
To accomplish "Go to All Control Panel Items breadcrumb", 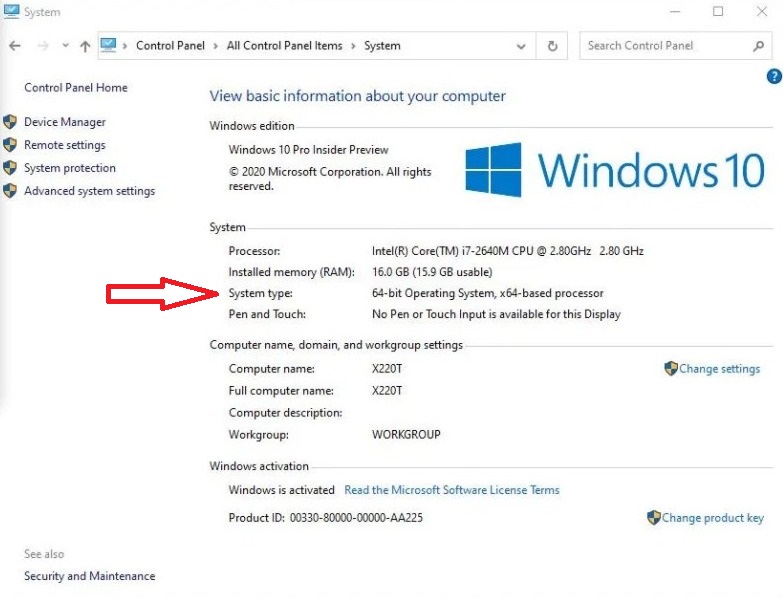I will click(x=284, y=46).
